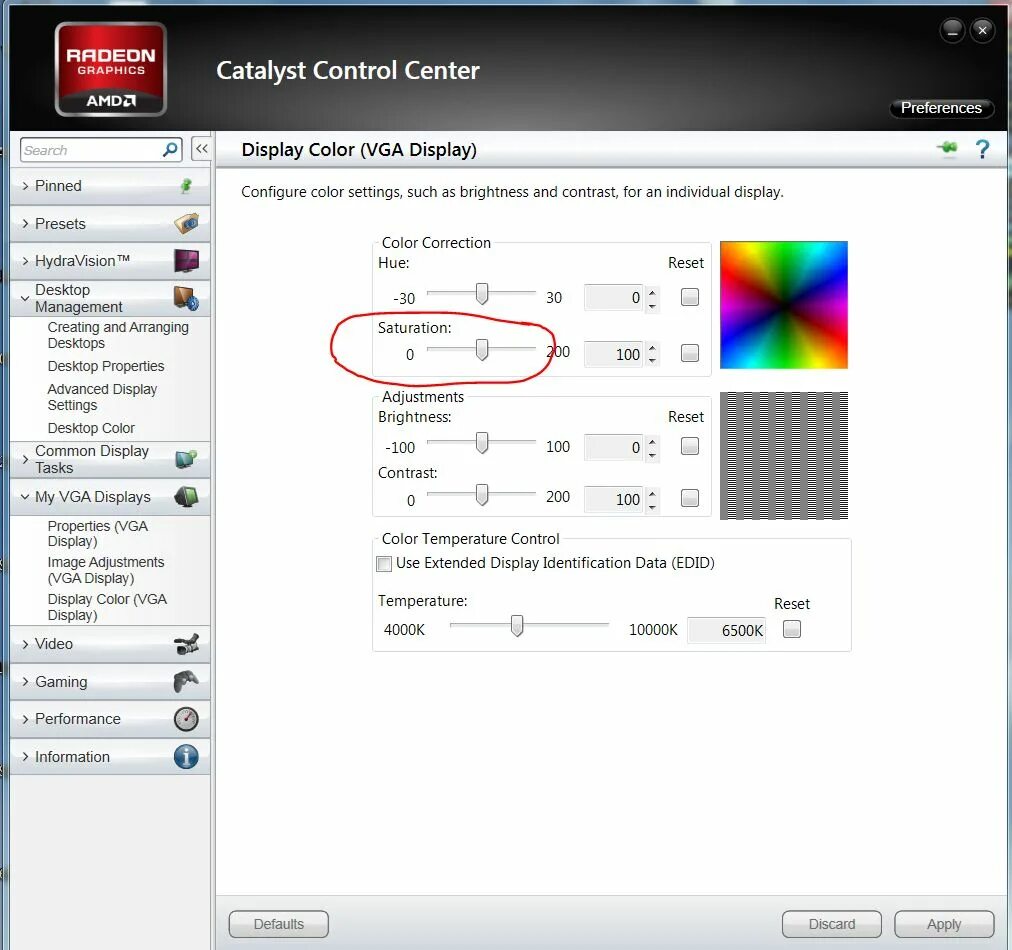The height and width of the screenshot is (950, 1012).
Task: Click the Common Display Tasks icon
Action: (187, 459)
